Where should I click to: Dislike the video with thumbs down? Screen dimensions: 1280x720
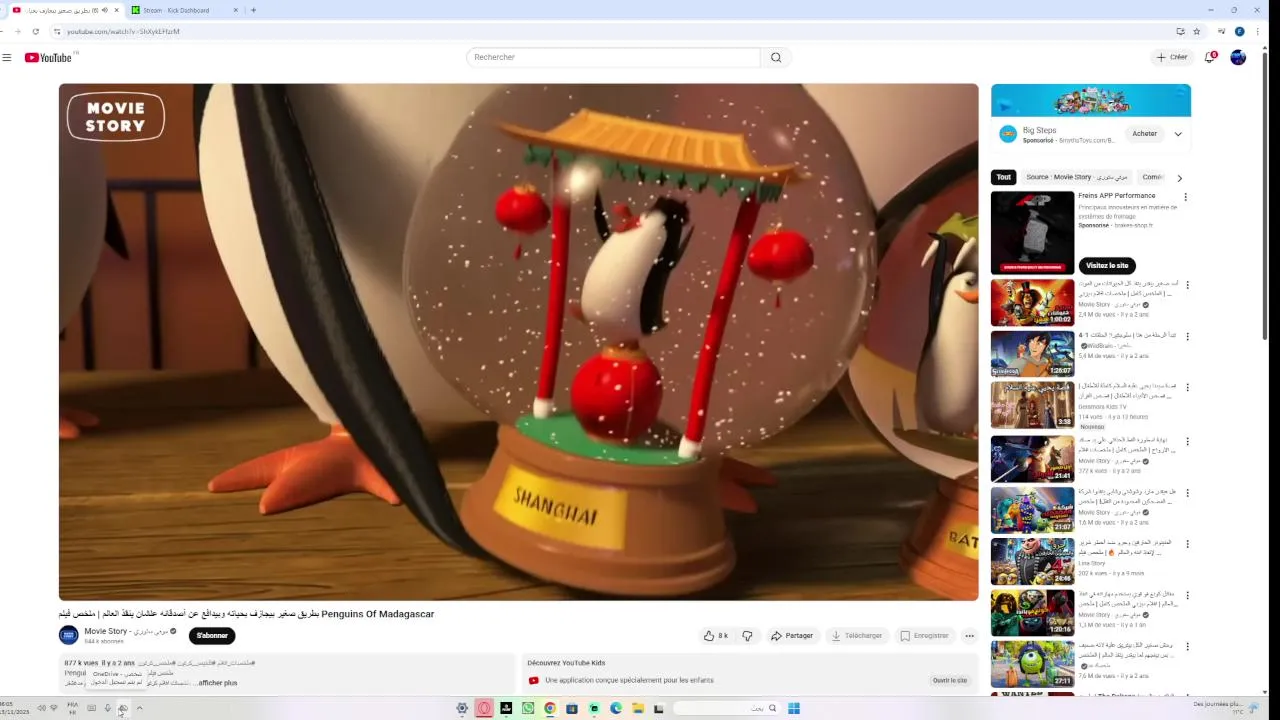pos(747,636)
